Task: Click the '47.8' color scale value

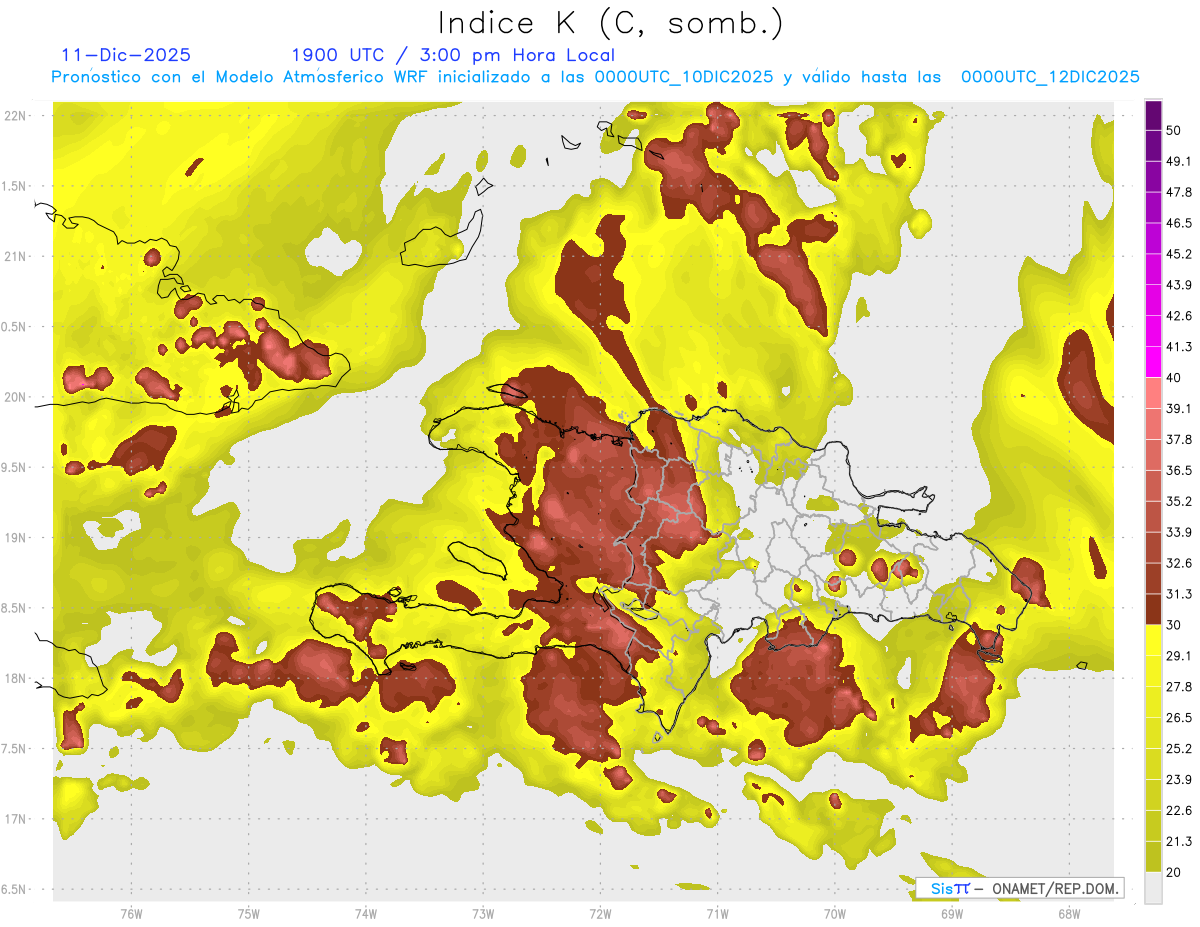Action: tap(1179, 192)
